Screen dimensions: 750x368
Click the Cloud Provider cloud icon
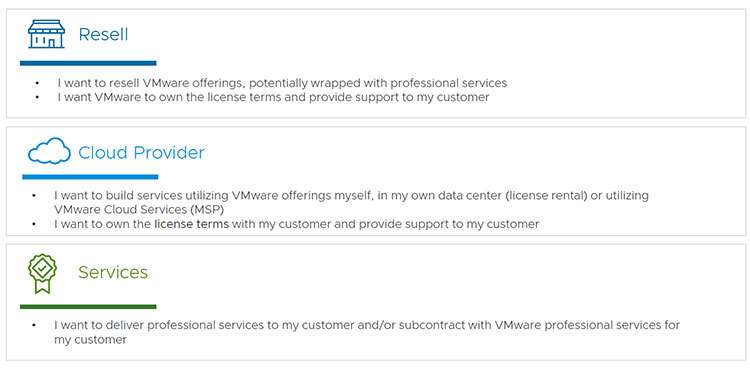(49, 151)
